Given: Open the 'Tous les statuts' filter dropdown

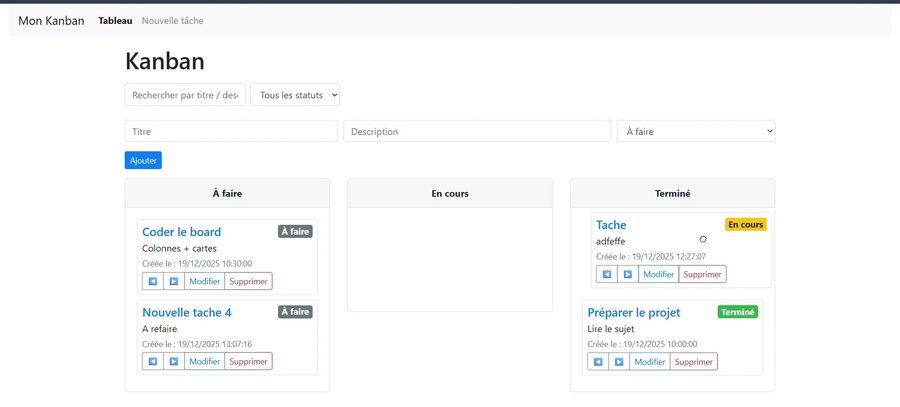Looking at the screenshot, I should pos(295,95).
